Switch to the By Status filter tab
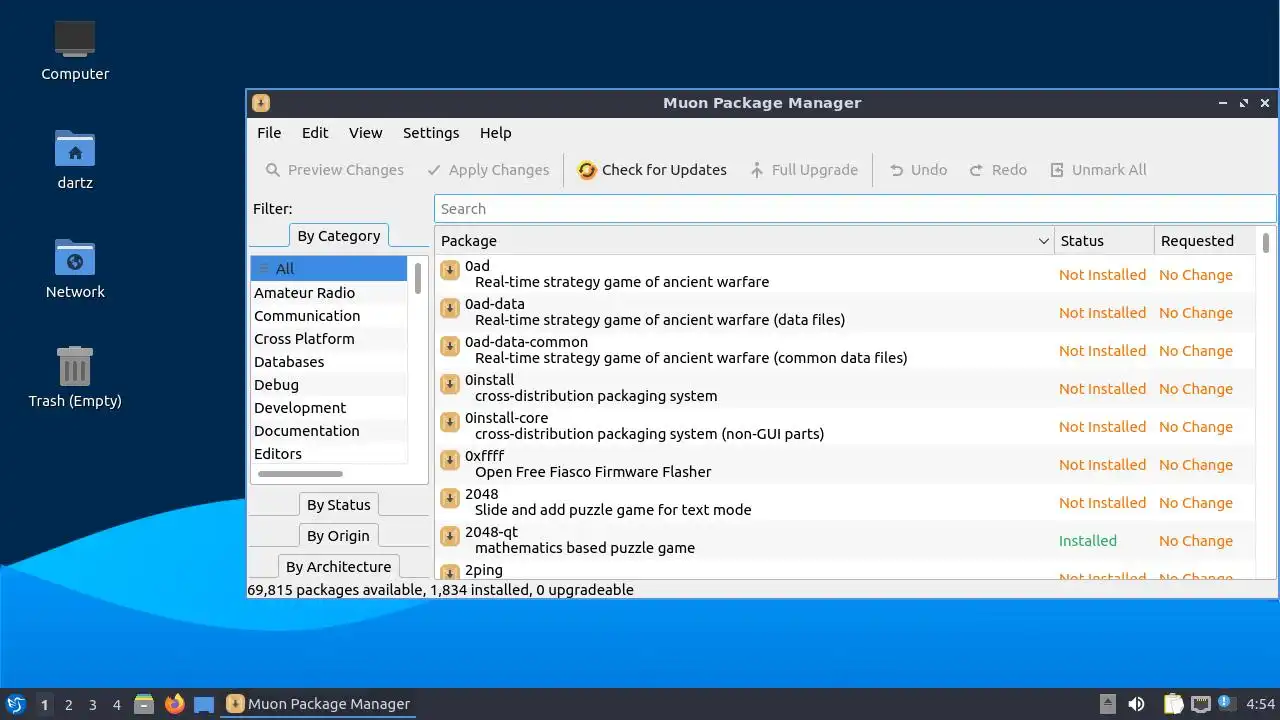 coord(339,505)
